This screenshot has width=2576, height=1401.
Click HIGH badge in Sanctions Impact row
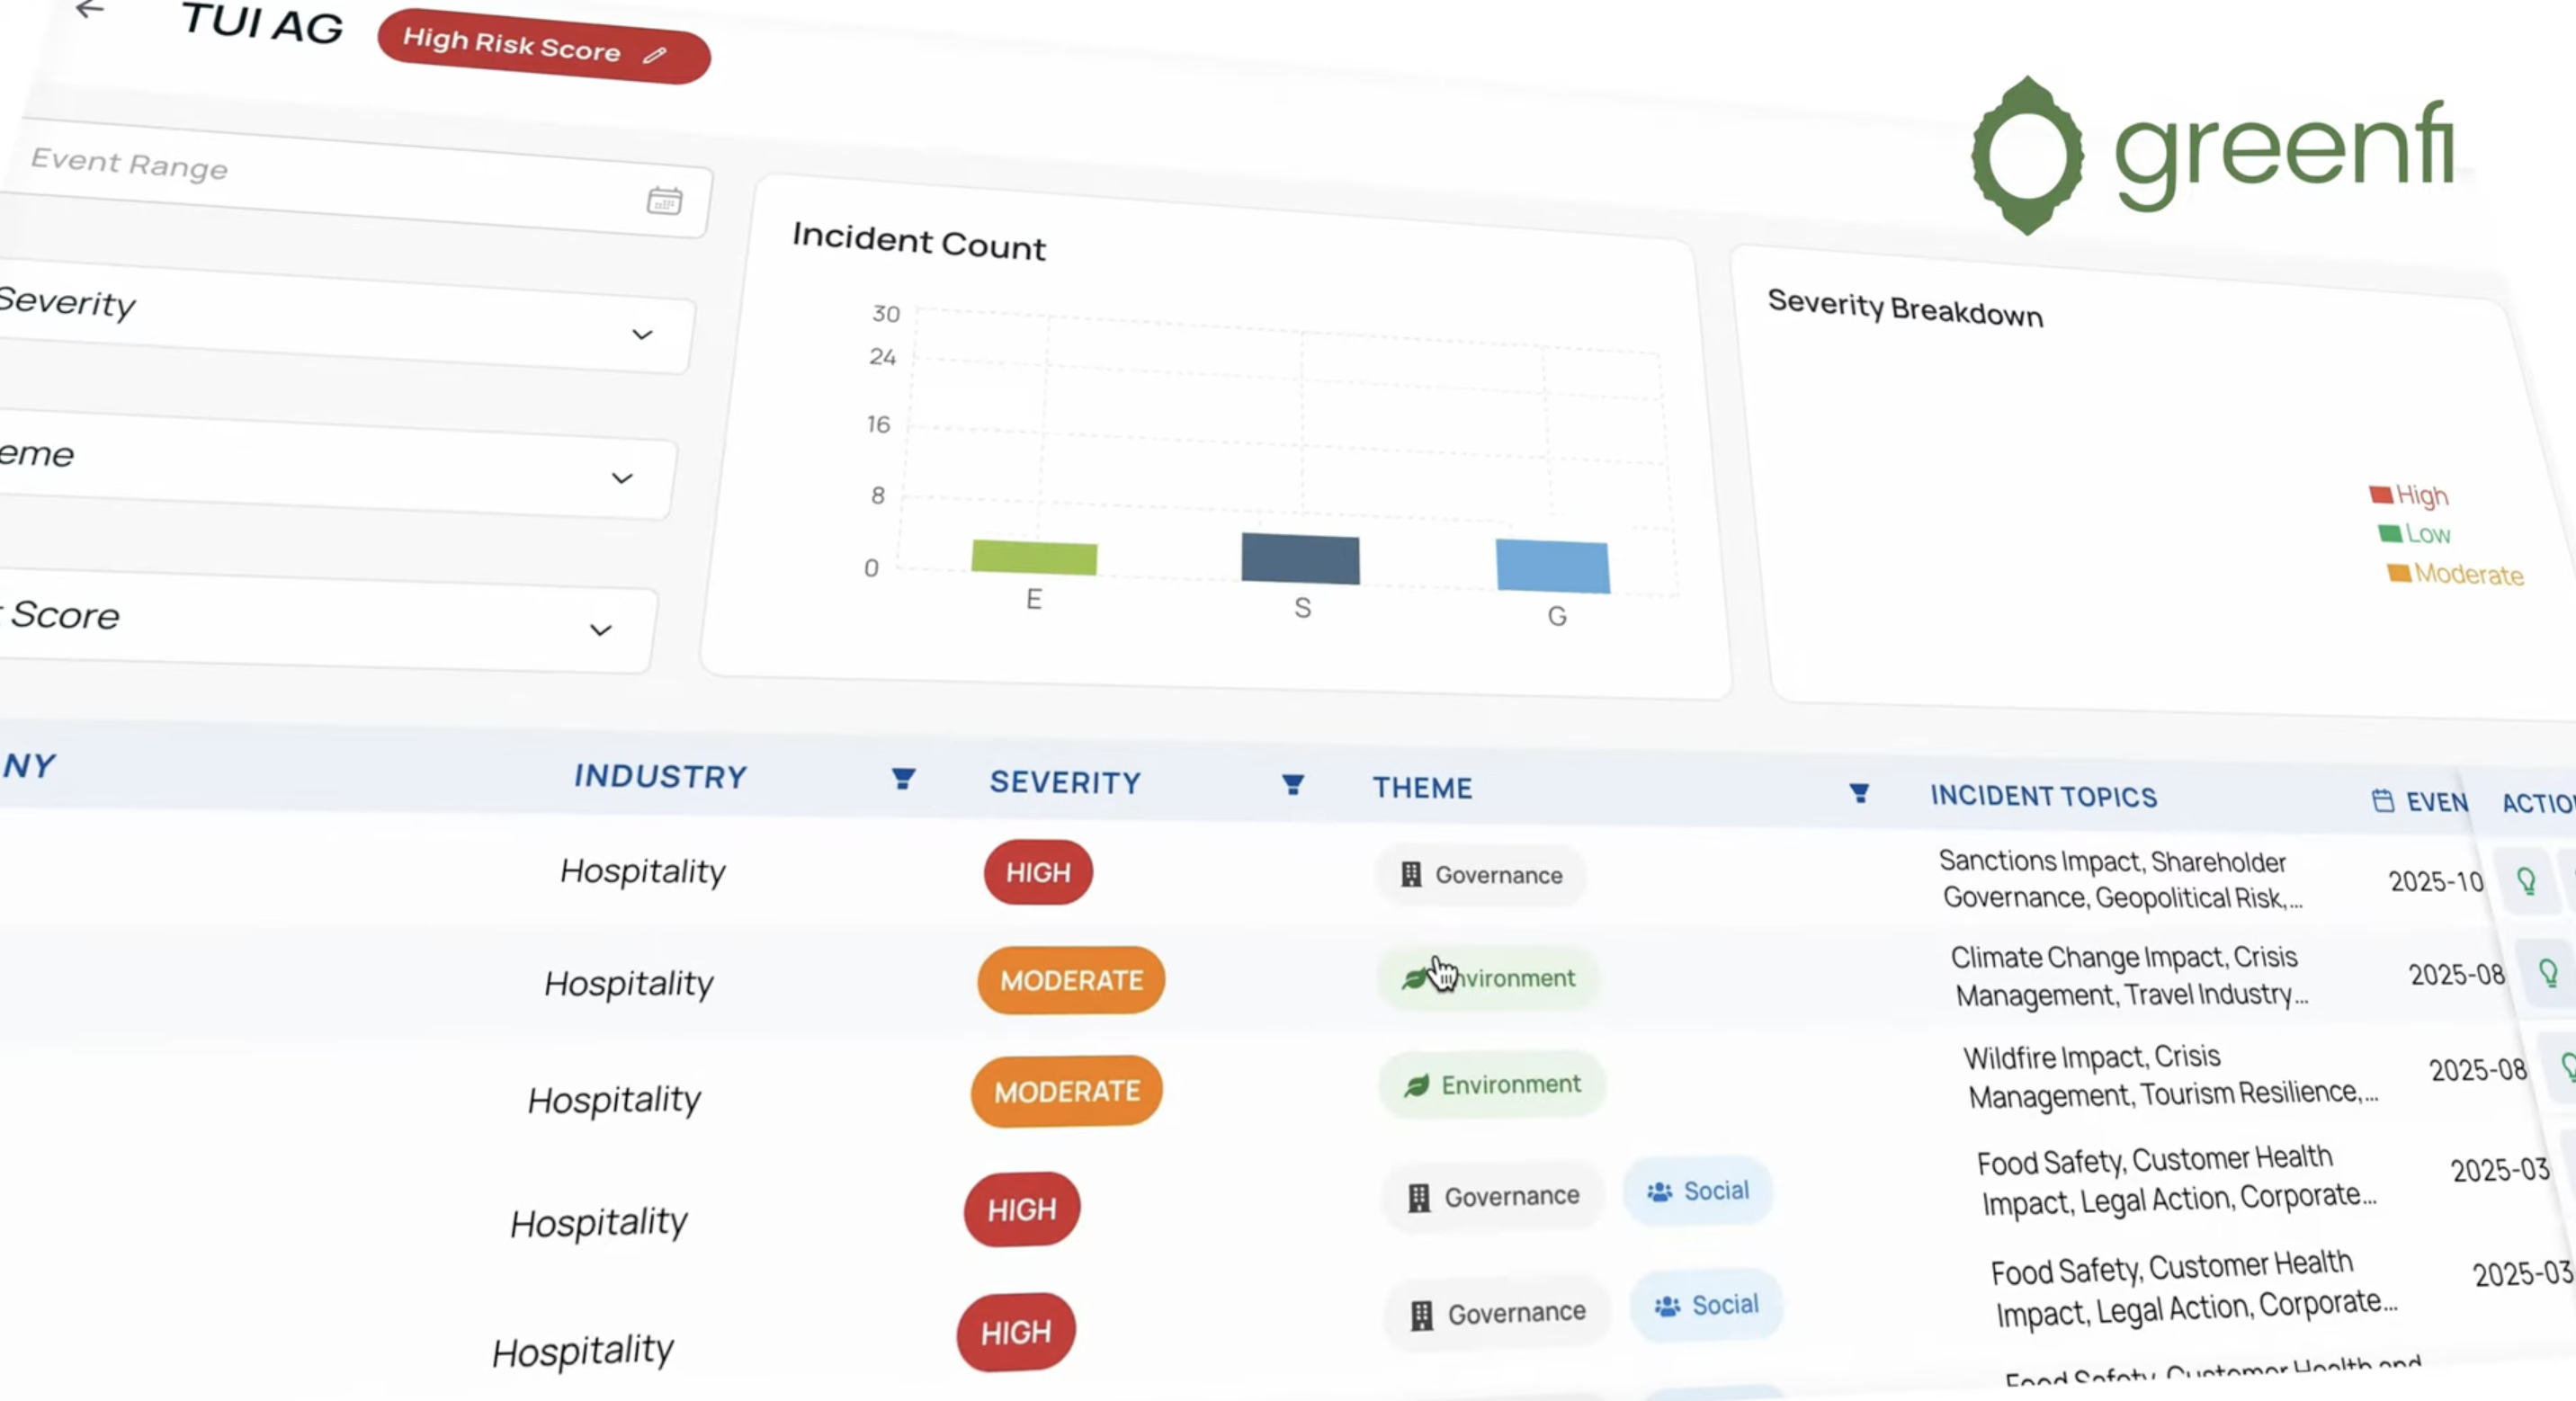[x=1038, y=872]
